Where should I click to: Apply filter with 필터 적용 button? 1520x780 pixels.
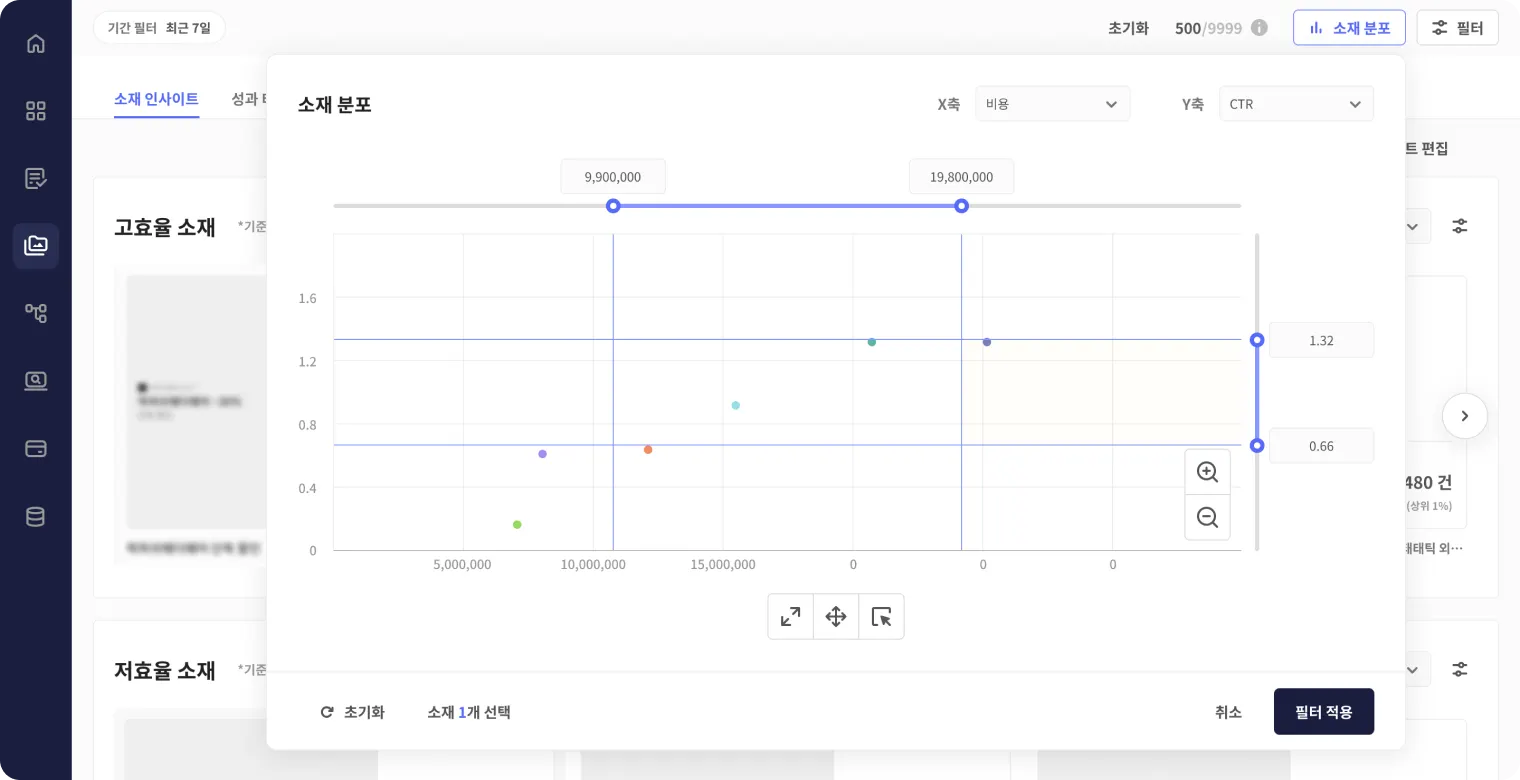[x=1323, y=712]
